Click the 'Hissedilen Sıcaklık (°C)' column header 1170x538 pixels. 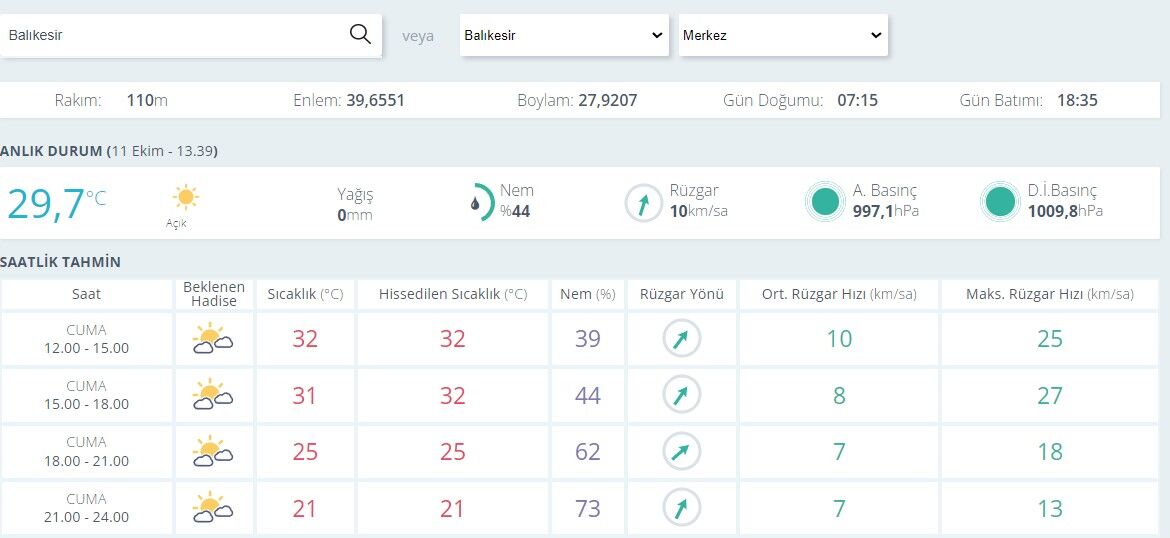pos(453,294)
